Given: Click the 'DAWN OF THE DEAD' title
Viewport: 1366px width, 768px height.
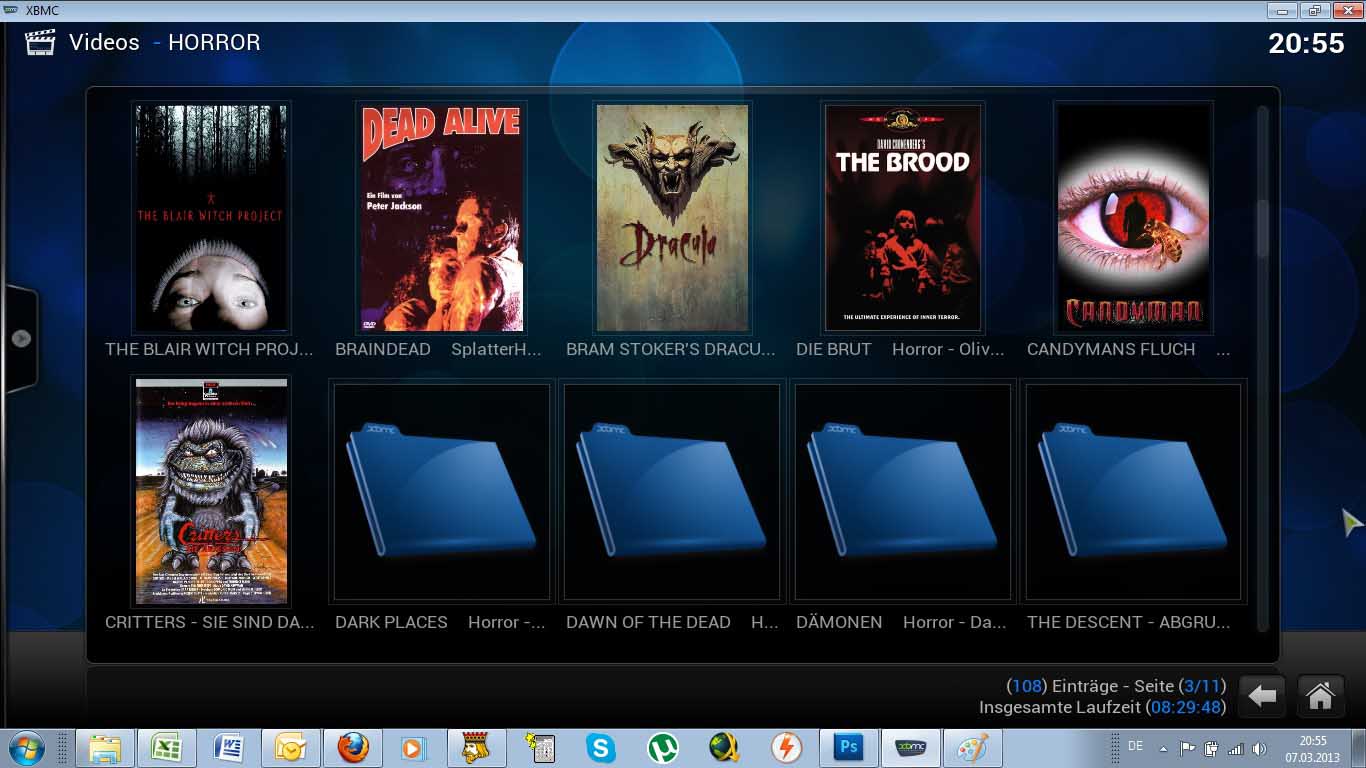Looking at the screenshot, I should point(648,622).
